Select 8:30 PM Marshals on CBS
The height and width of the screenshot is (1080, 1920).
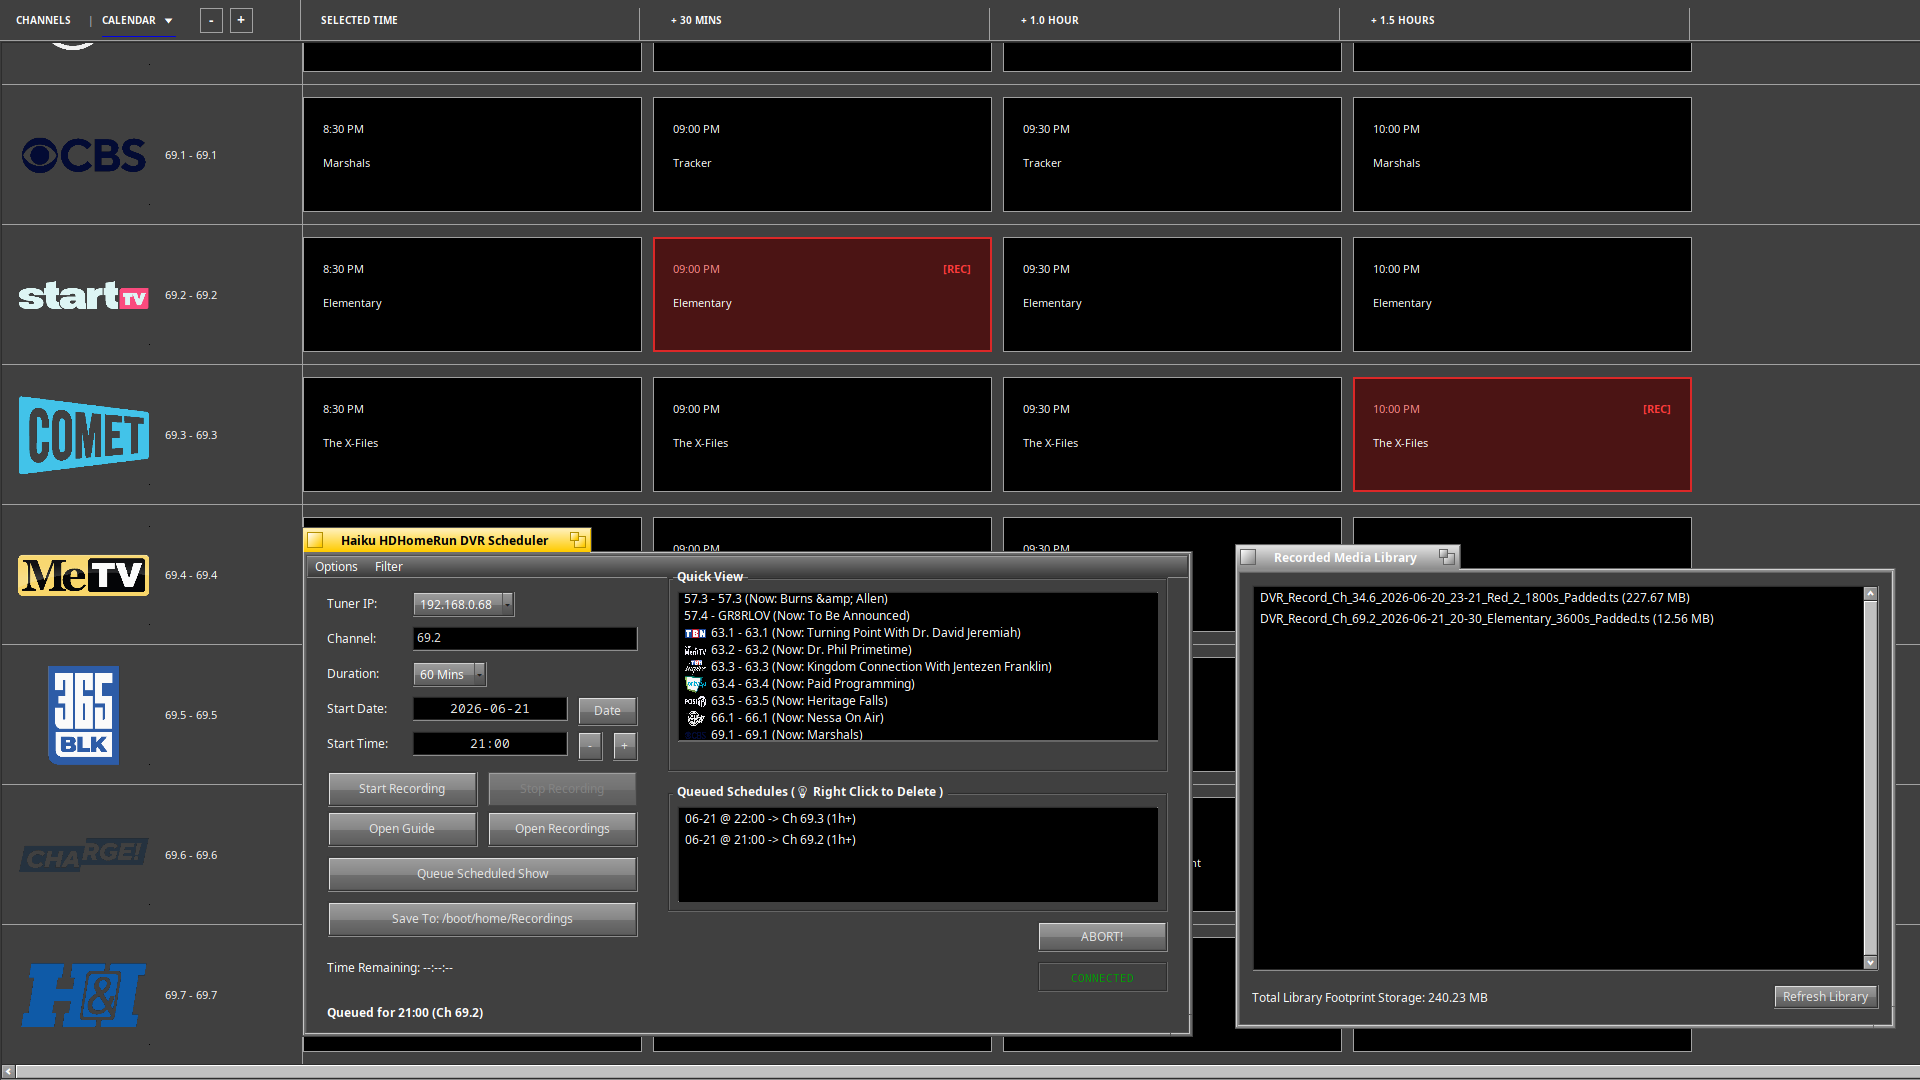click(x=472, y=154)
